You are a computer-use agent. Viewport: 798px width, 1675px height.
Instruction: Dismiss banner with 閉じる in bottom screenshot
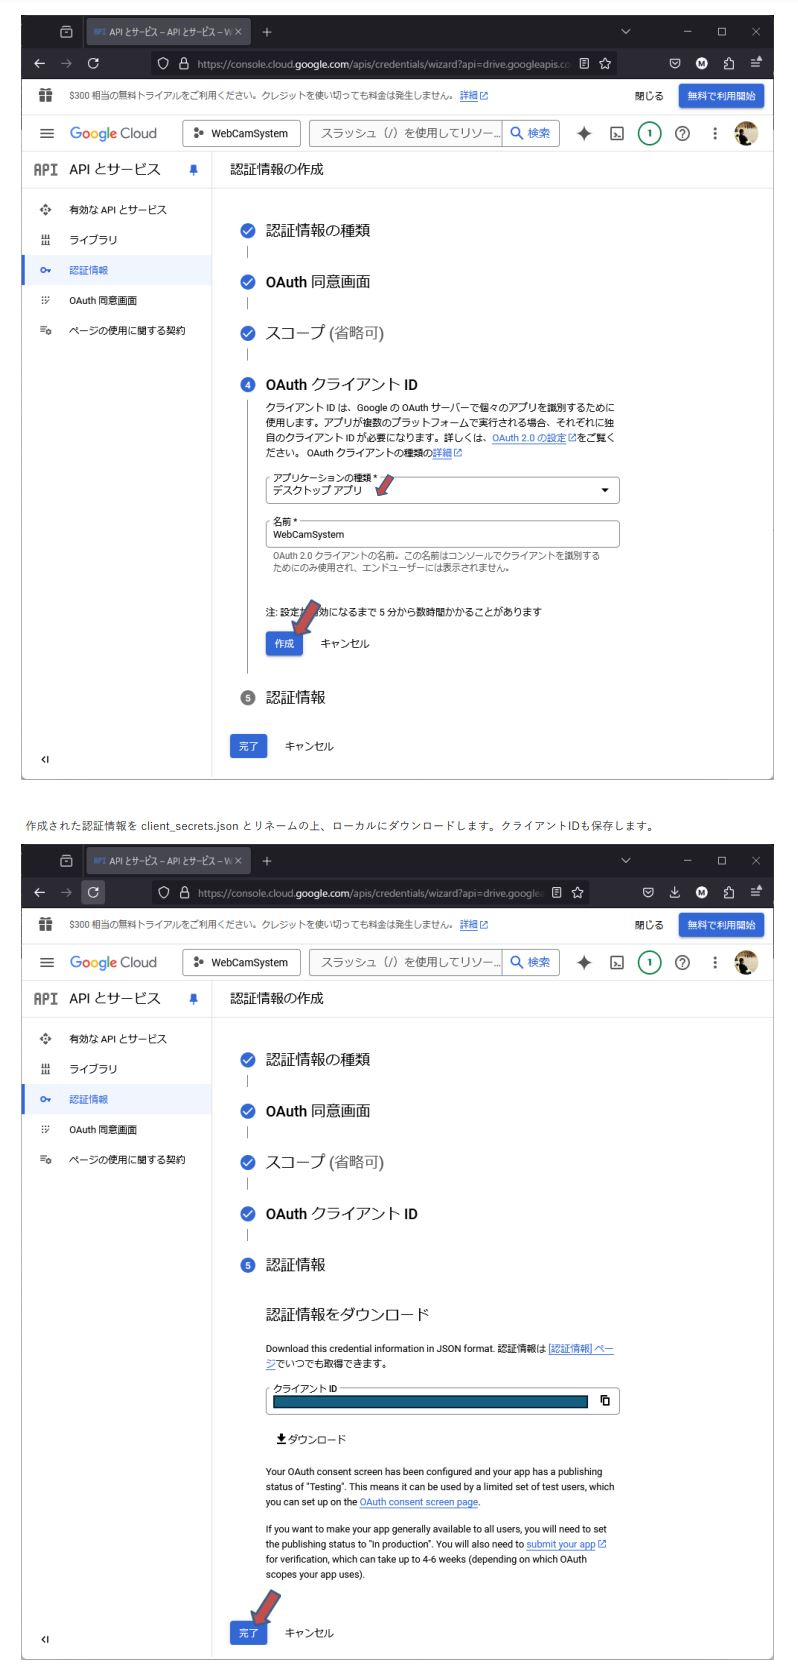(649, 925)
